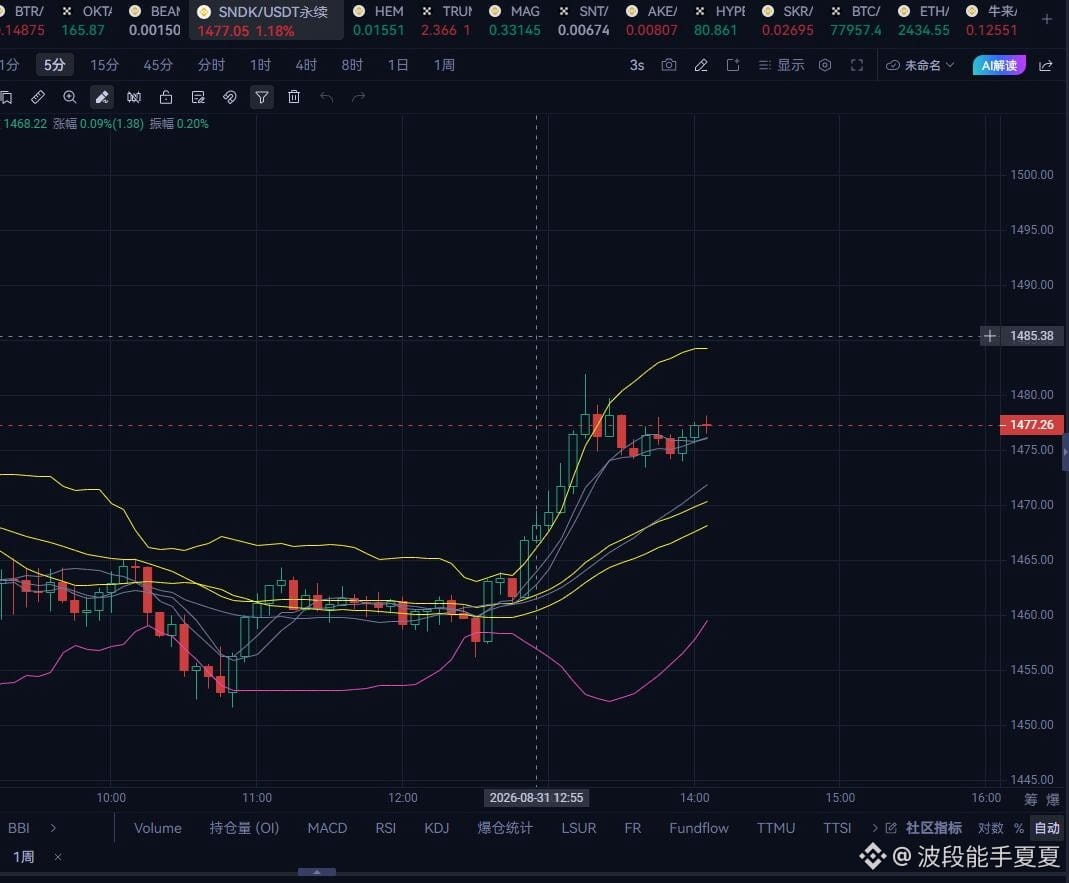Screen dimensions: 1069x883
Task: Switch to the SNDK/USDT永续 tab
Action: [266, 20]
